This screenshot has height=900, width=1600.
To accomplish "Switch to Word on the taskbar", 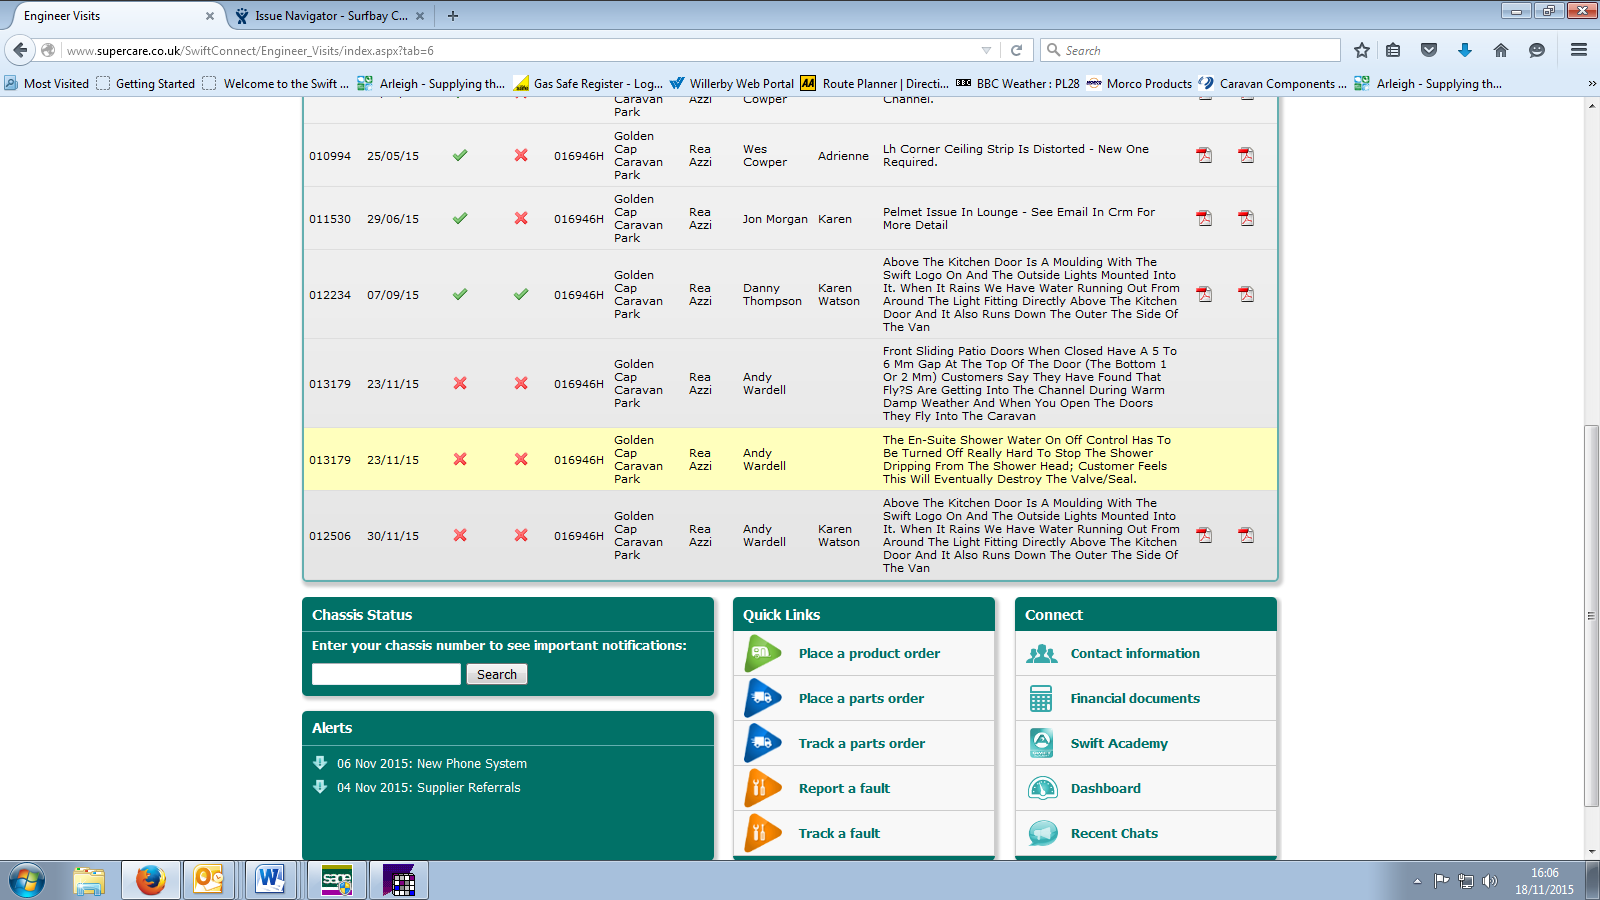I will pyautogui.click(x=270, y=881).
